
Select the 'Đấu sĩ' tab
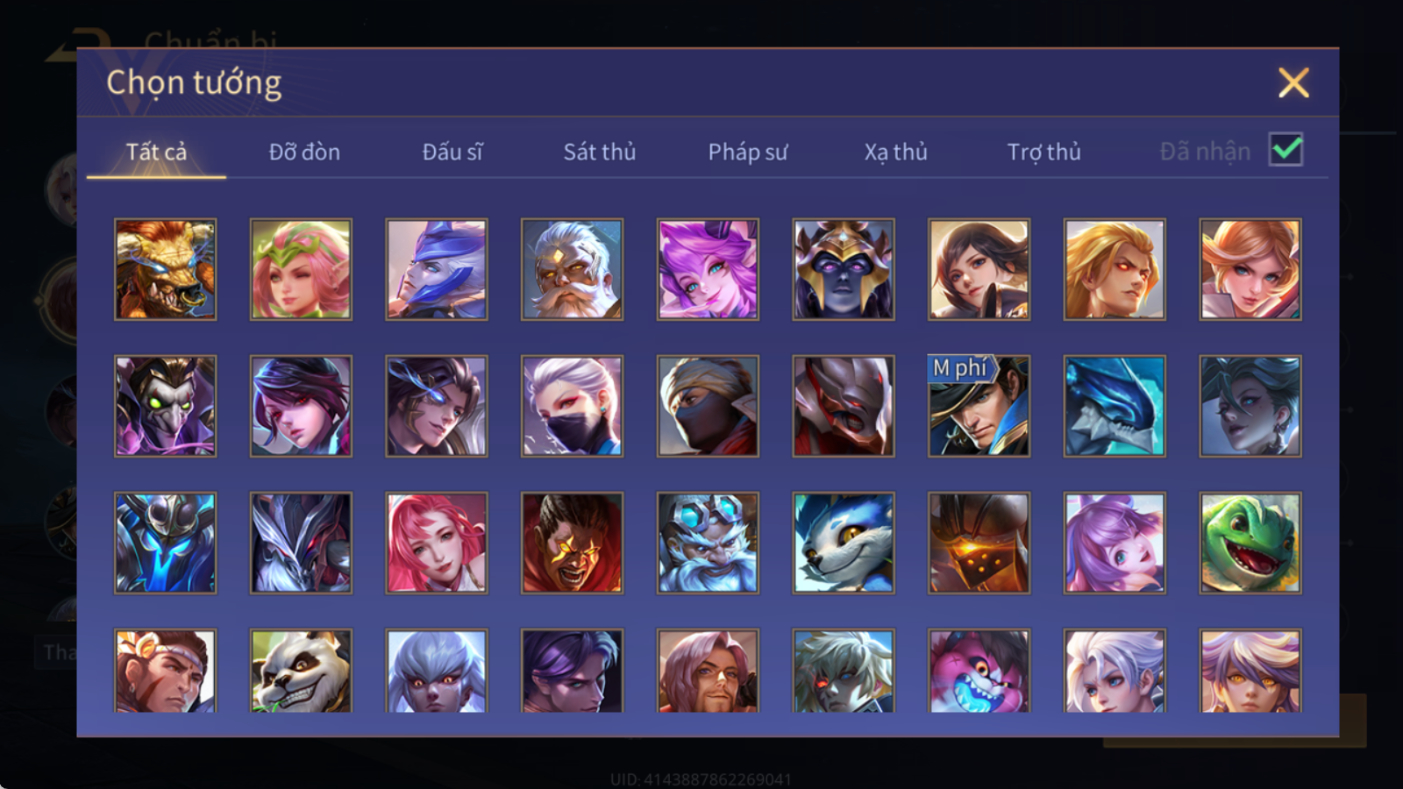pos(452,152)
